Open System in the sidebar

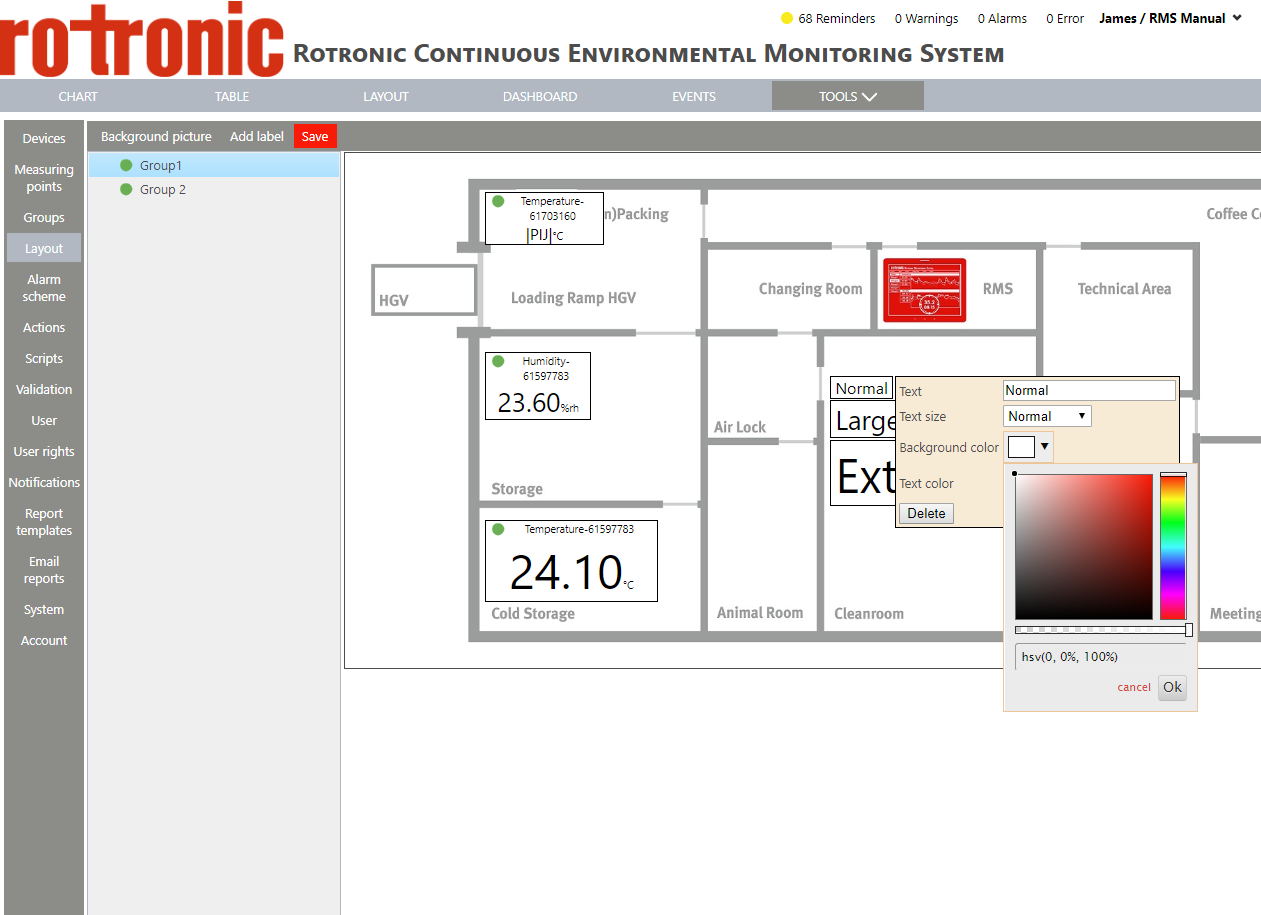[x=44, y=609]
